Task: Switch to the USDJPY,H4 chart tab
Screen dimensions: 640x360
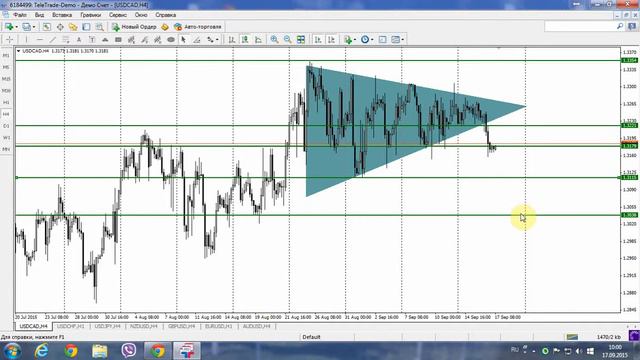Action: point(107,327)
